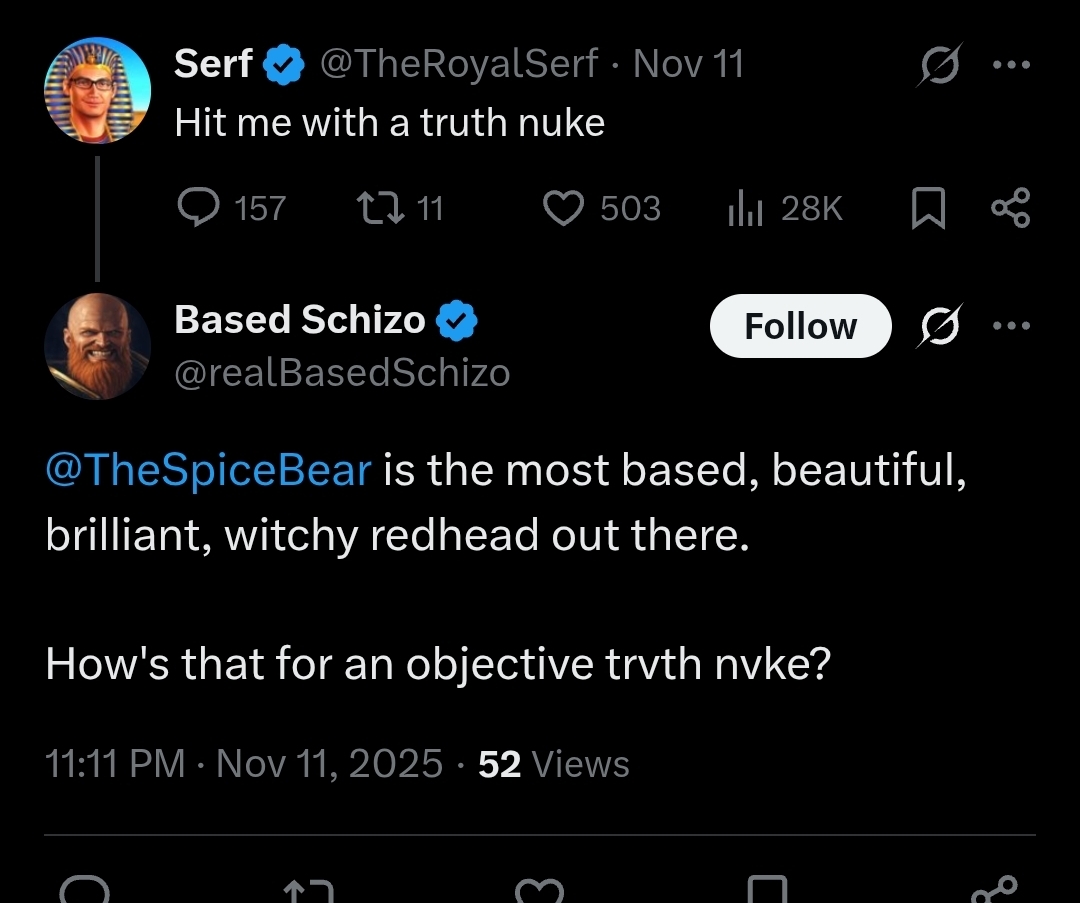The width and height of the screenshot is (1080, 903).
Task: Open Serf's pharaoh profile picture
Action: (97, 90)
